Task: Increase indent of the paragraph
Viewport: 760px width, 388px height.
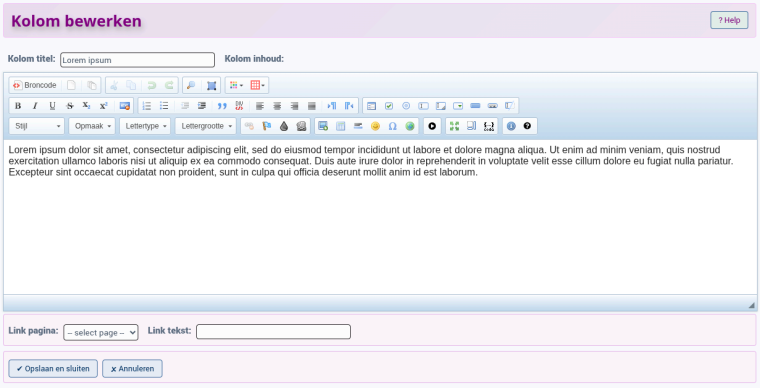Action: tap(202, 106)
